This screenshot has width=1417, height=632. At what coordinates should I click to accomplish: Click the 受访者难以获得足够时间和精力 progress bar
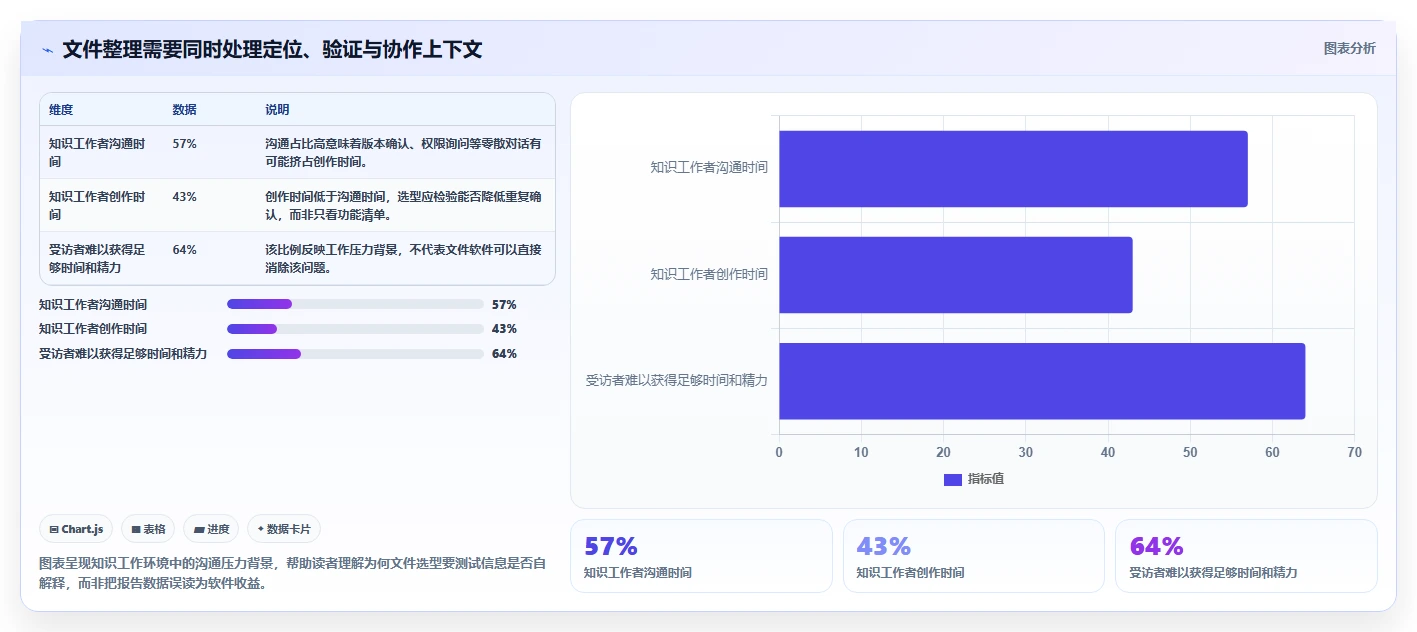[x=355, y=354]
